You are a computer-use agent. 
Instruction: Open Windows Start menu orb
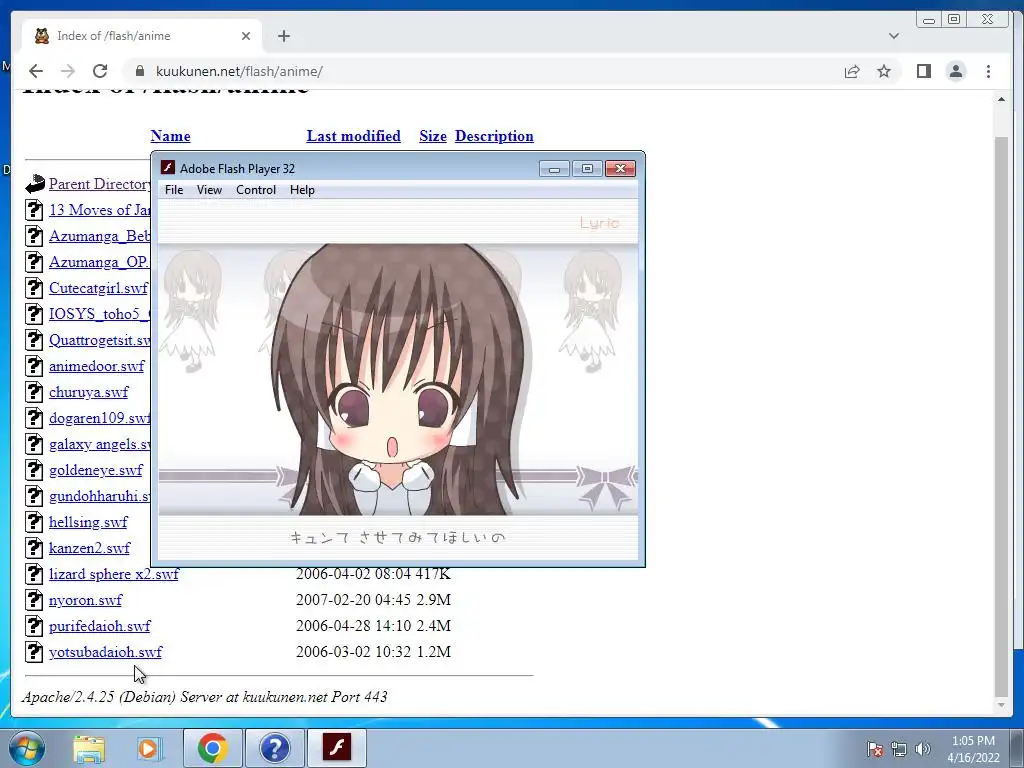click(x=27, y=748)
